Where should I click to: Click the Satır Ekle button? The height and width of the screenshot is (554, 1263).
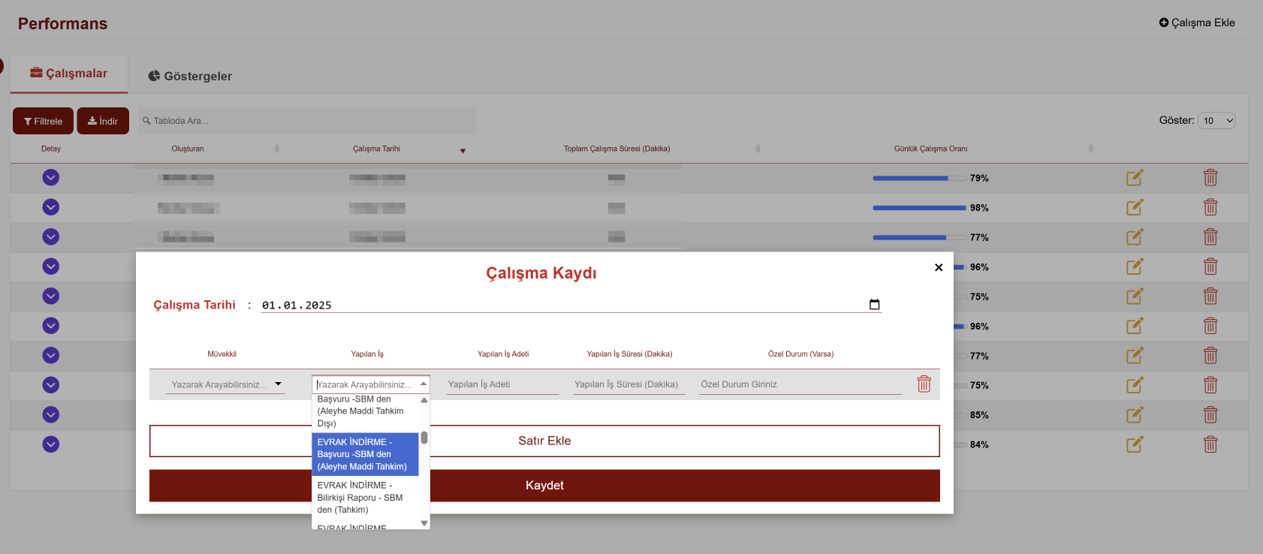(544, 441)
